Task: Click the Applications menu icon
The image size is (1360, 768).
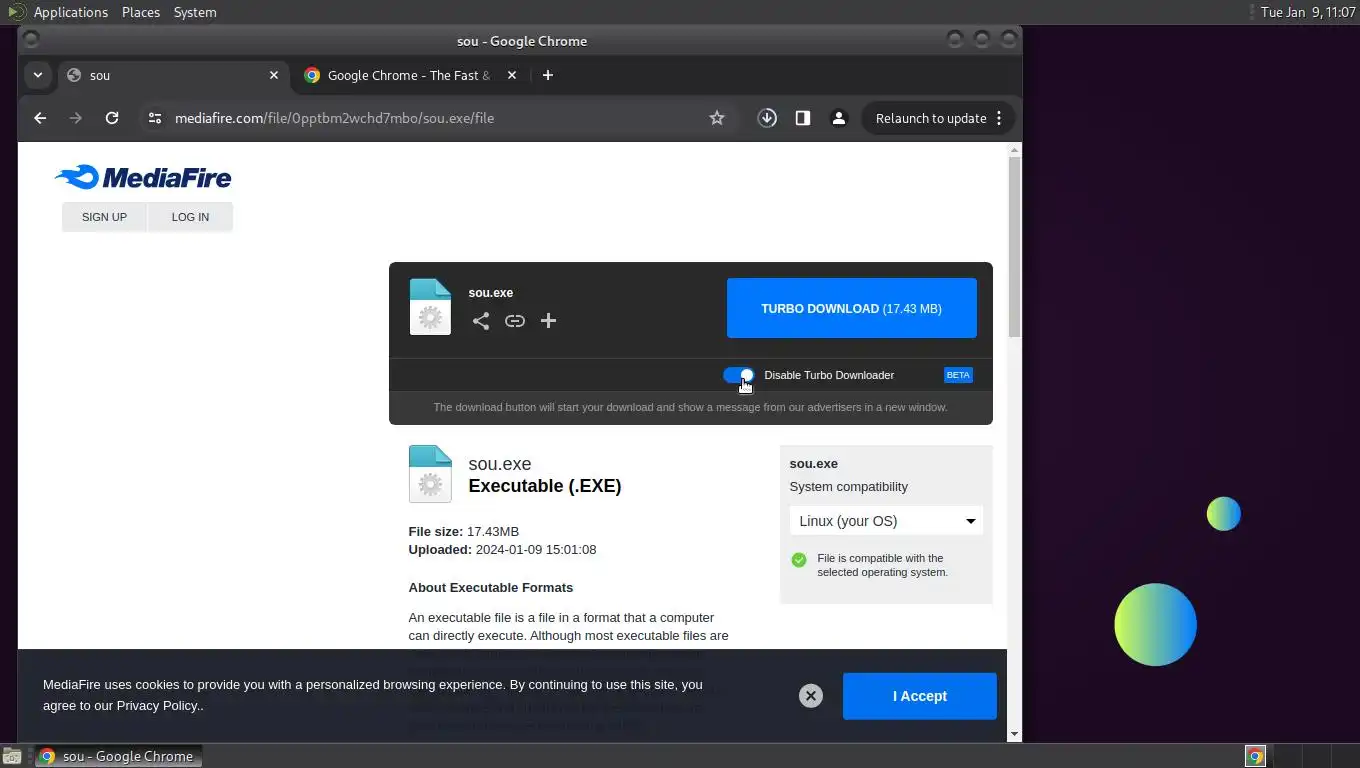Action: pos(16,12)
